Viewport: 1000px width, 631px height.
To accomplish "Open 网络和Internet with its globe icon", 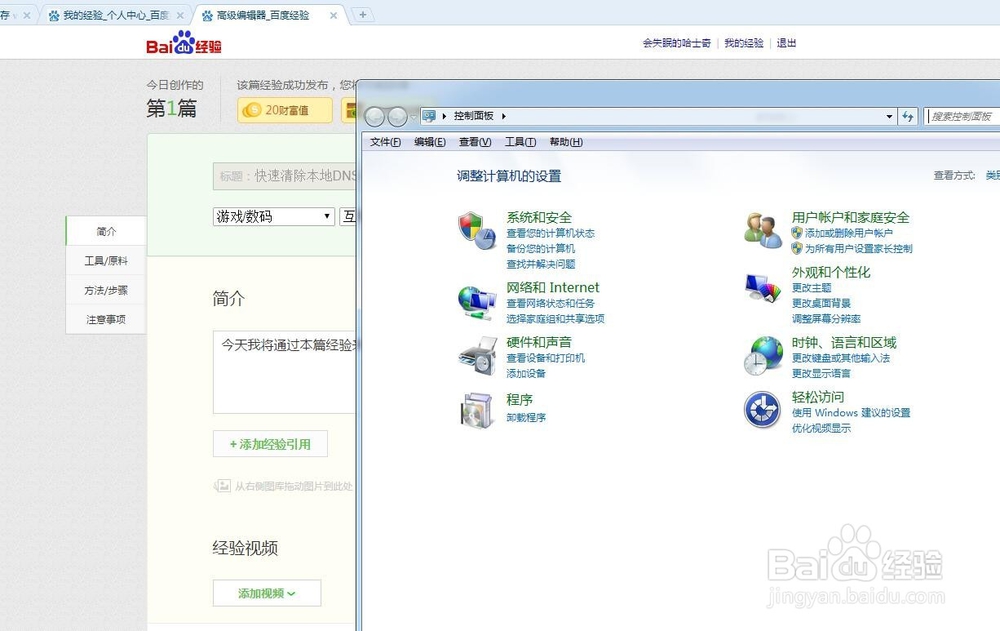I will 476,300.
